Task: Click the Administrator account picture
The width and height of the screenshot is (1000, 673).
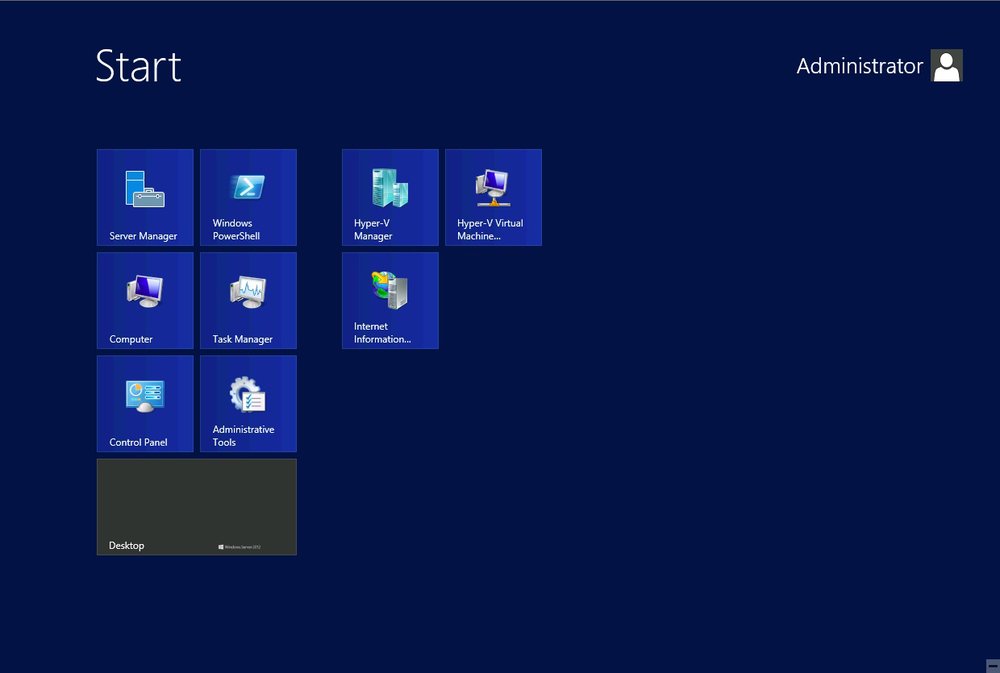Action: (x=946, y=66)
